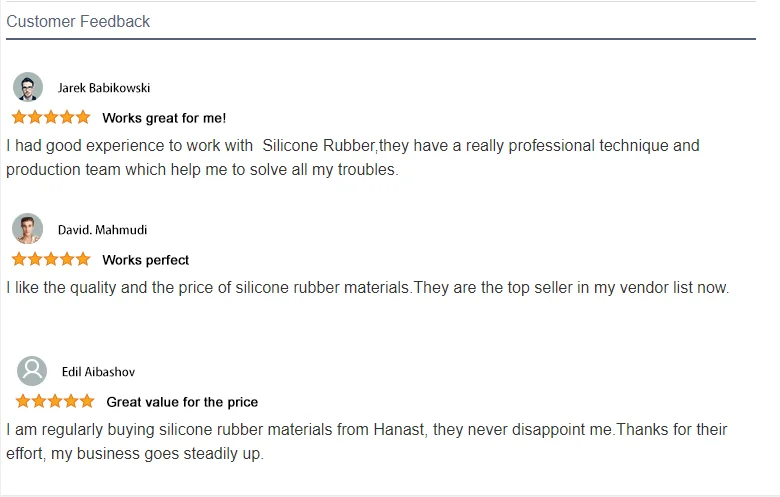Click the star rating on Jarek's review

click(x=51, y=117)
